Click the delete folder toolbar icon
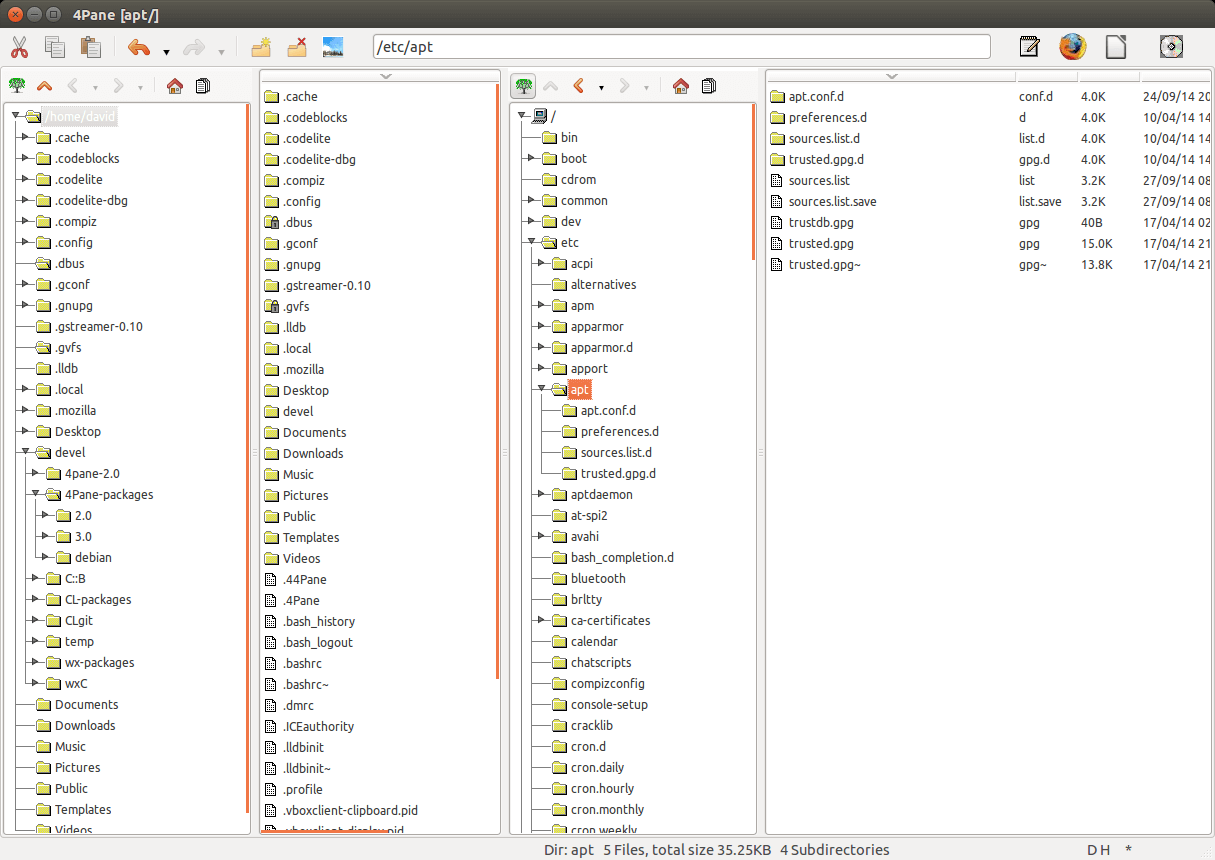The image size is (1215, 860). pyautogui.click(x=297, y=47)
